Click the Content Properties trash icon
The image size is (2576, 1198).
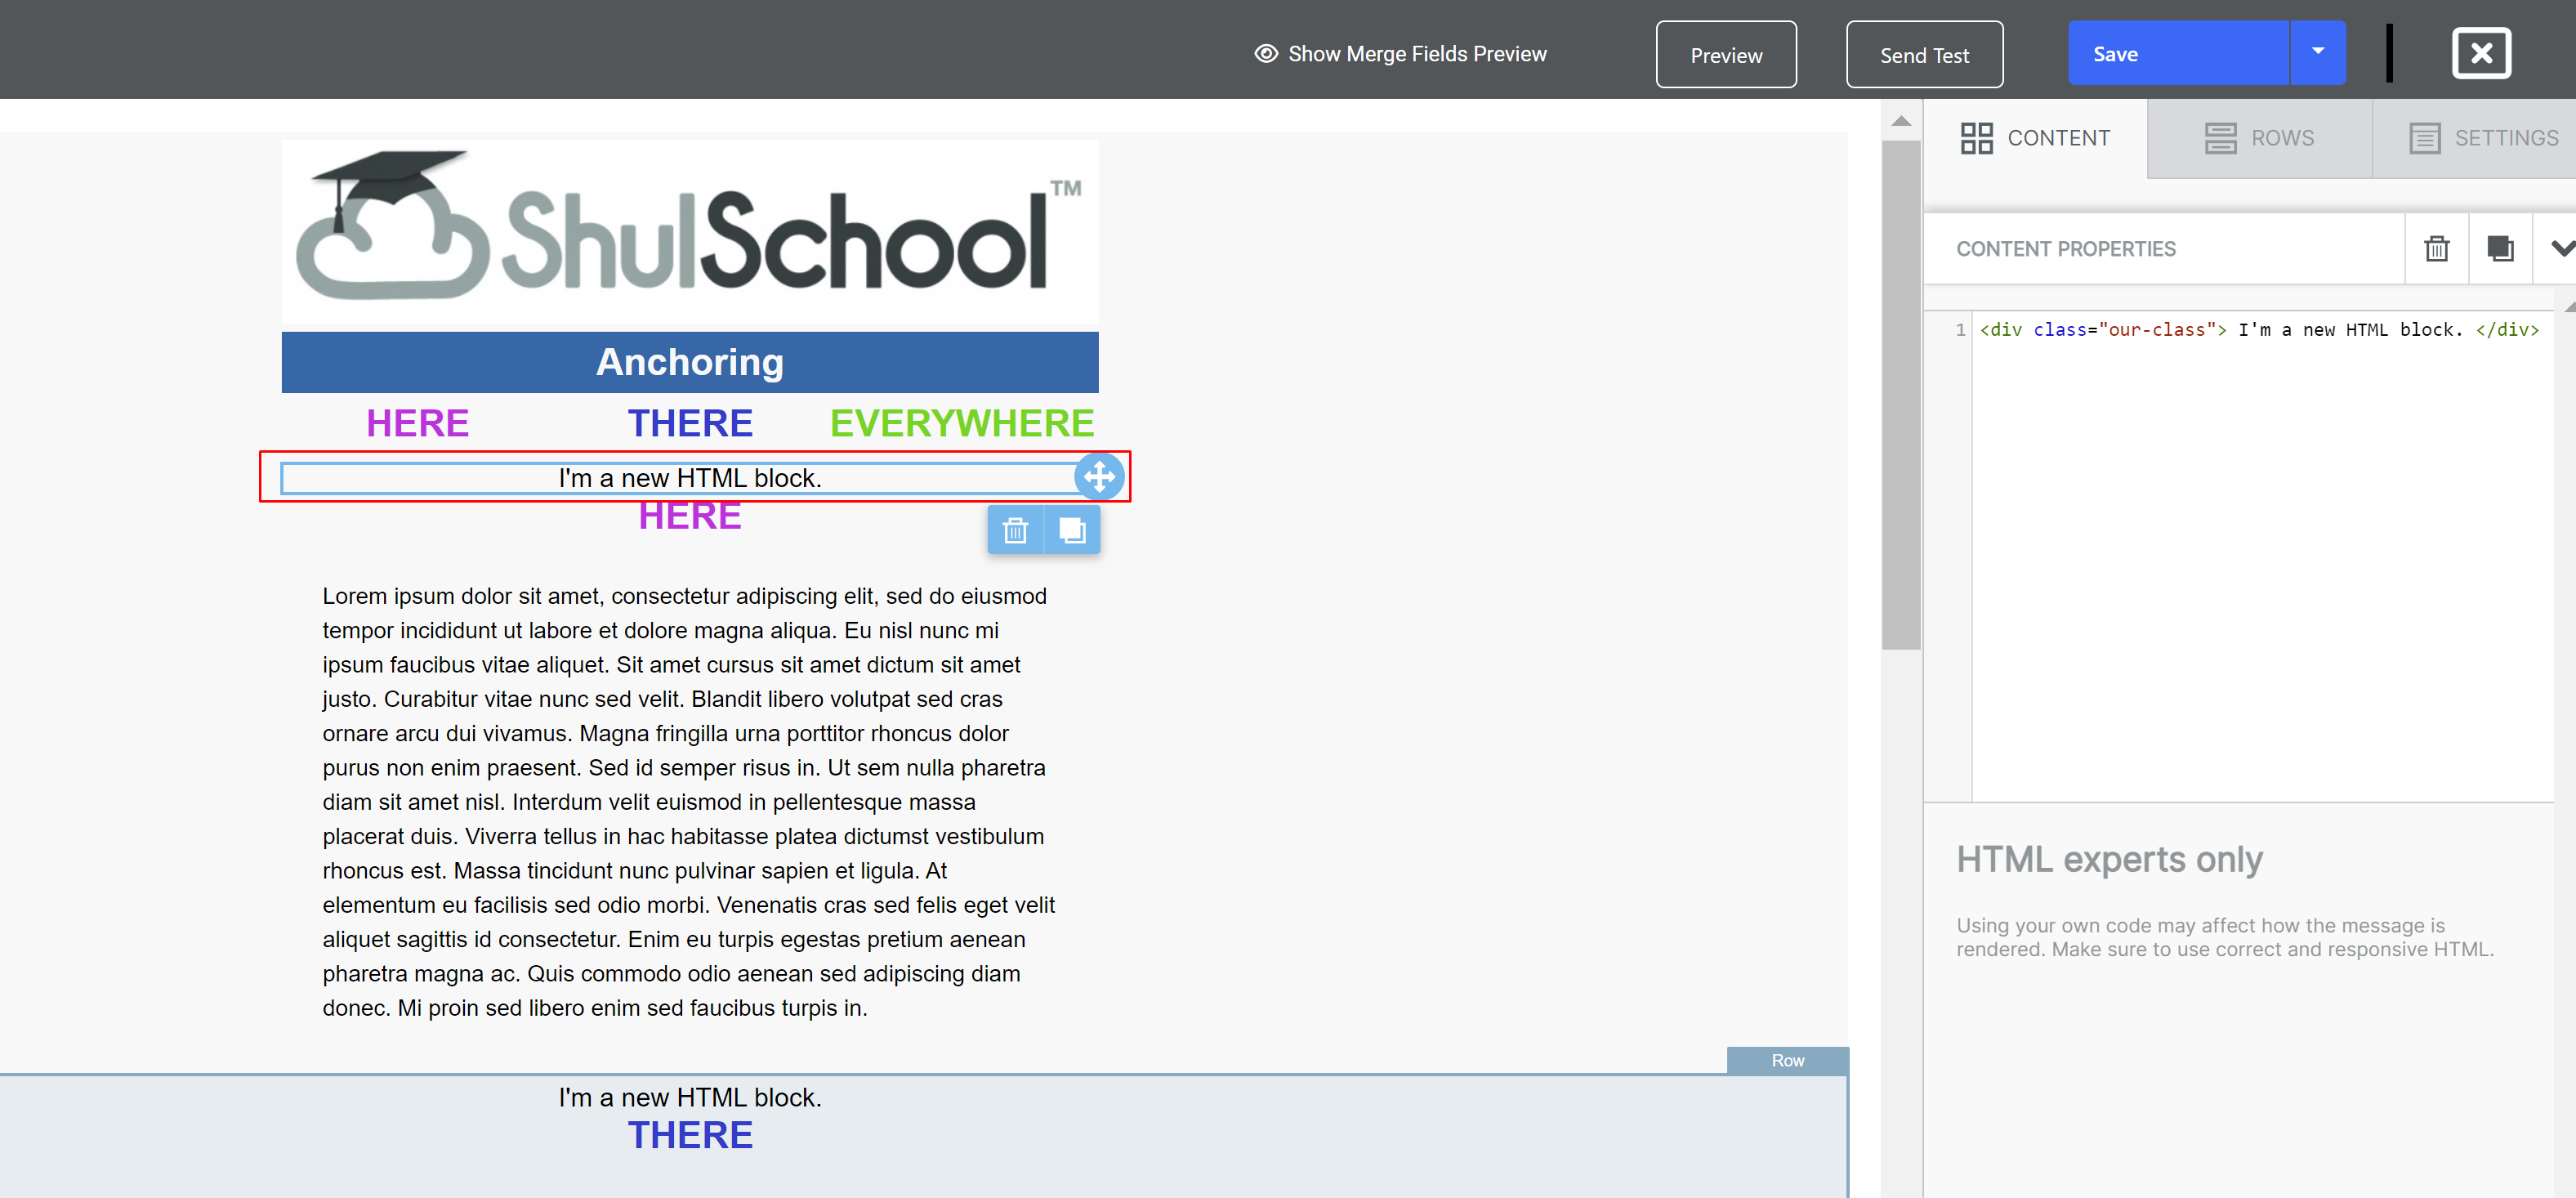tap(2436, 248)
